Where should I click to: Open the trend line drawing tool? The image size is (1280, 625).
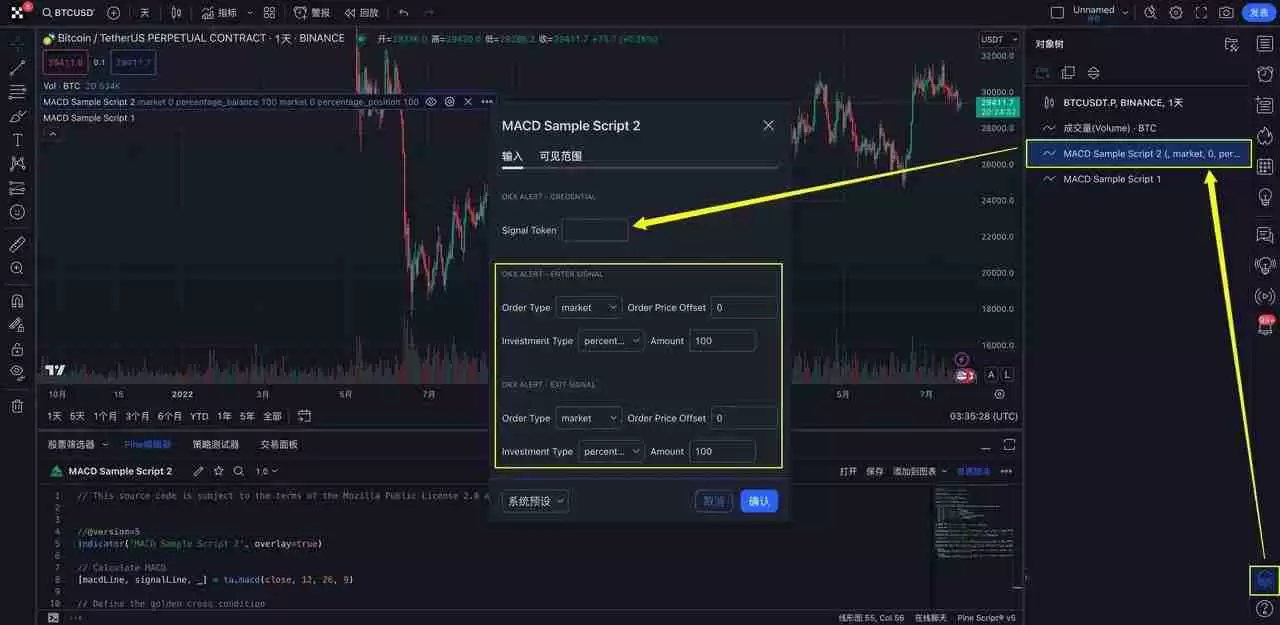pos(15,69)
